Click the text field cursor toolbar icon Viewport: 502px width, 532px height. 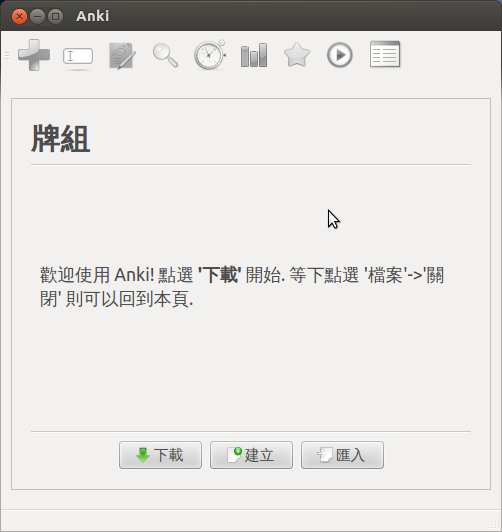(78, 56)
